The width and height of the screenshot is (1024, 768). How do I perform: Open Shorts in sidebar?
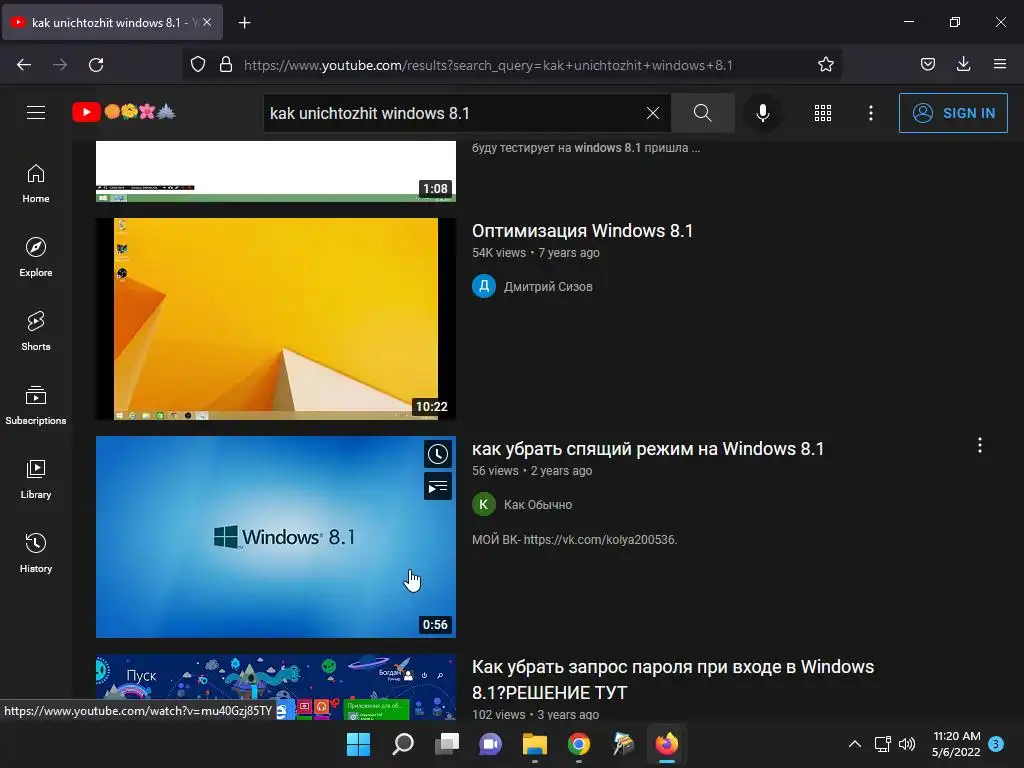click(x=36, y=331)
